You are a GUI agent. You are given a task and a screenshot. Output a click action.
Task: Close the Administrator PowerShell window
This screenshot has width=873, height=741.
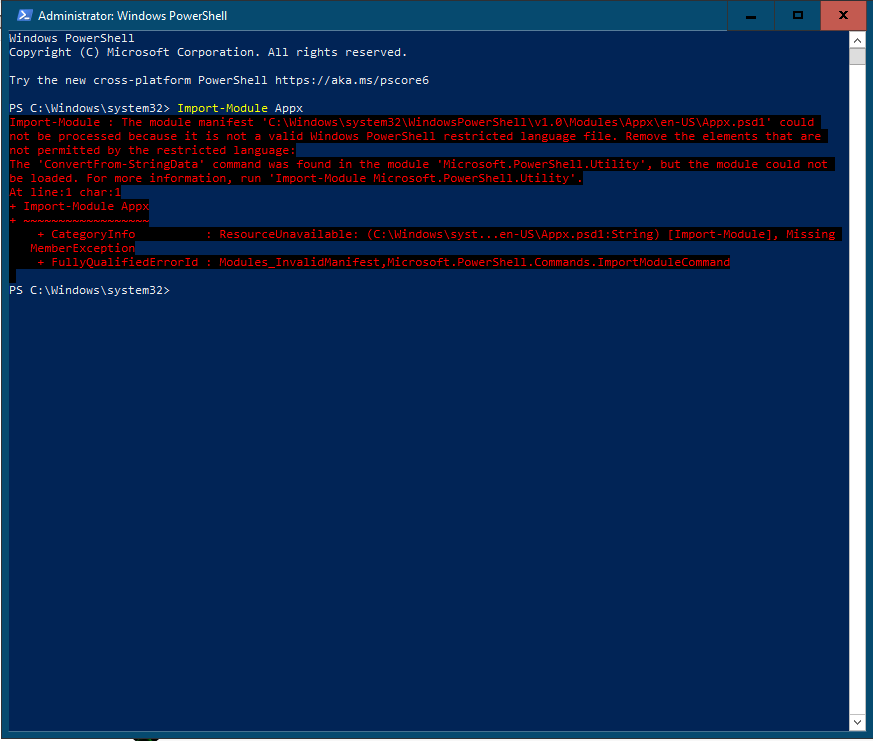click(x=843, y=16)
